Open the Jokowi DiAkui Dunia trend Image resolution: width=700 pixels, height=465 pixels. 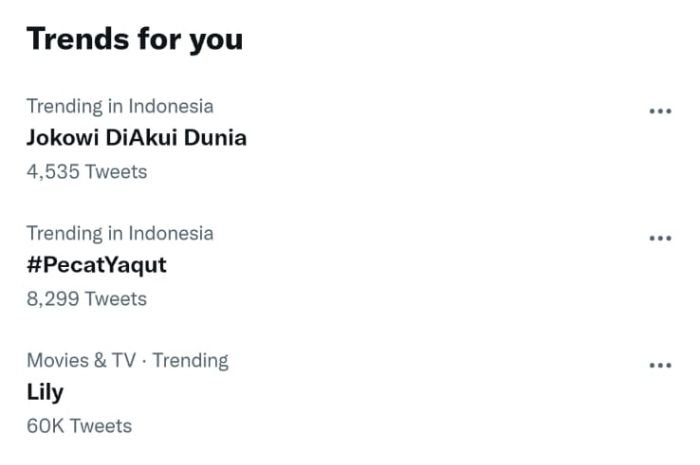click(136, 138)
